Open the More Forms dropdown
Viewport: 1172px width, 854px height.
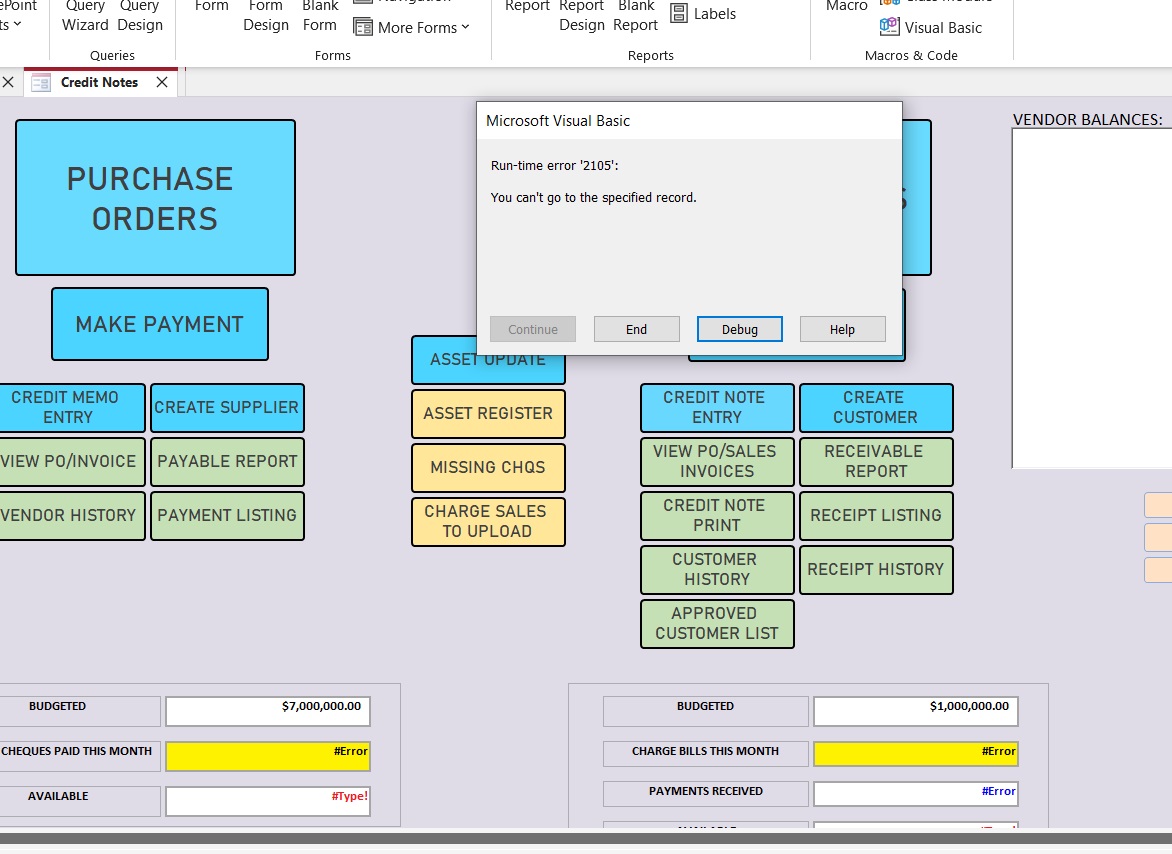412,28
